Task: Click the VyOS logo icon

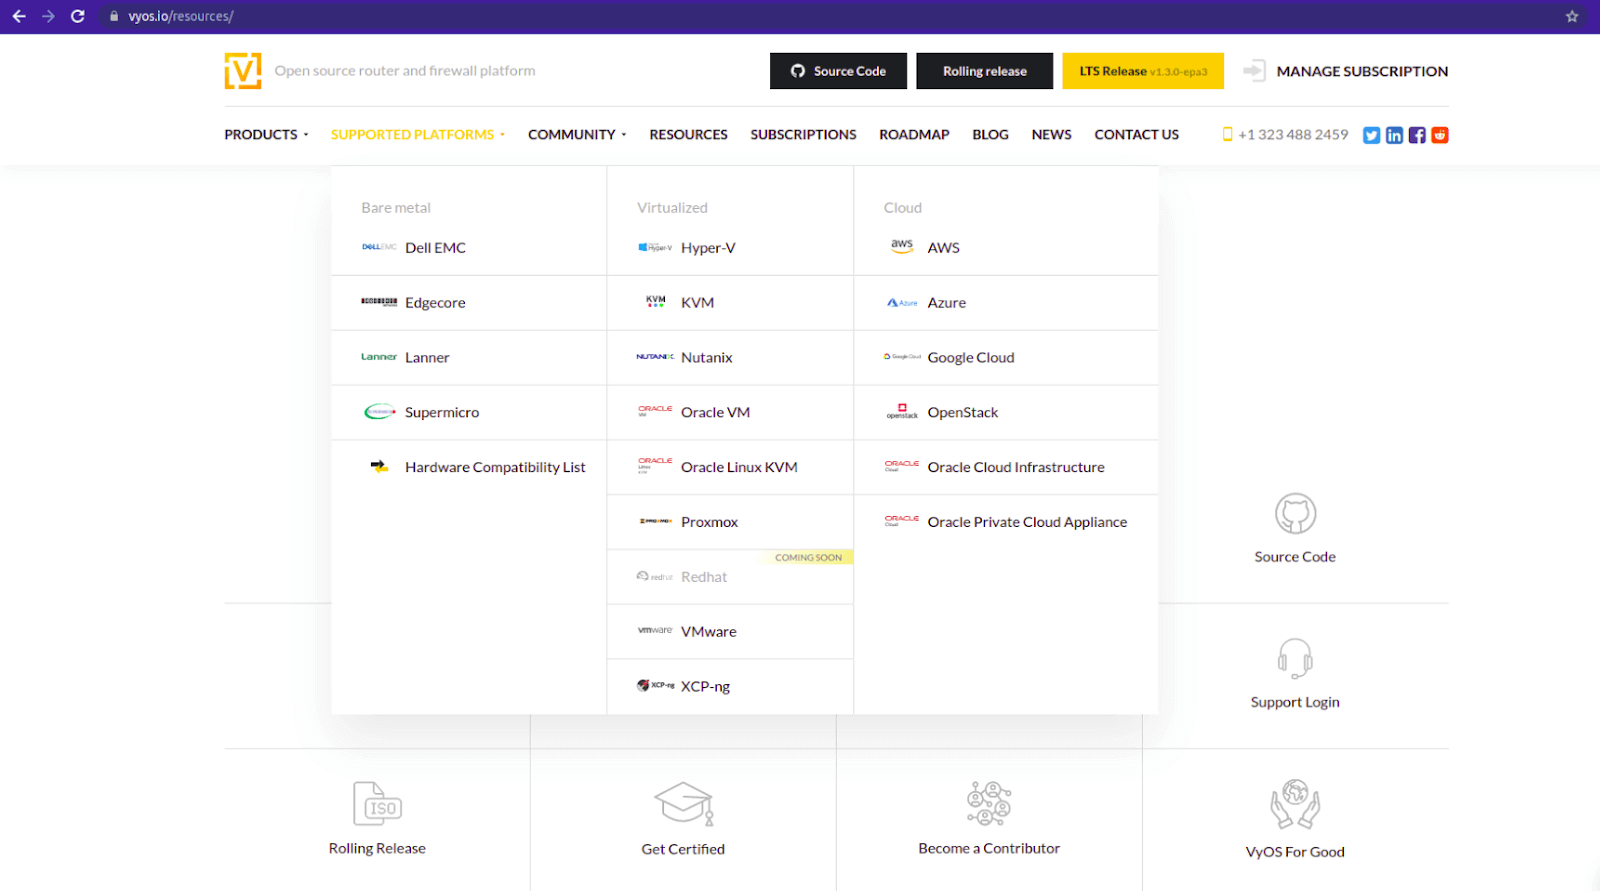Action: tap(243, 71)
